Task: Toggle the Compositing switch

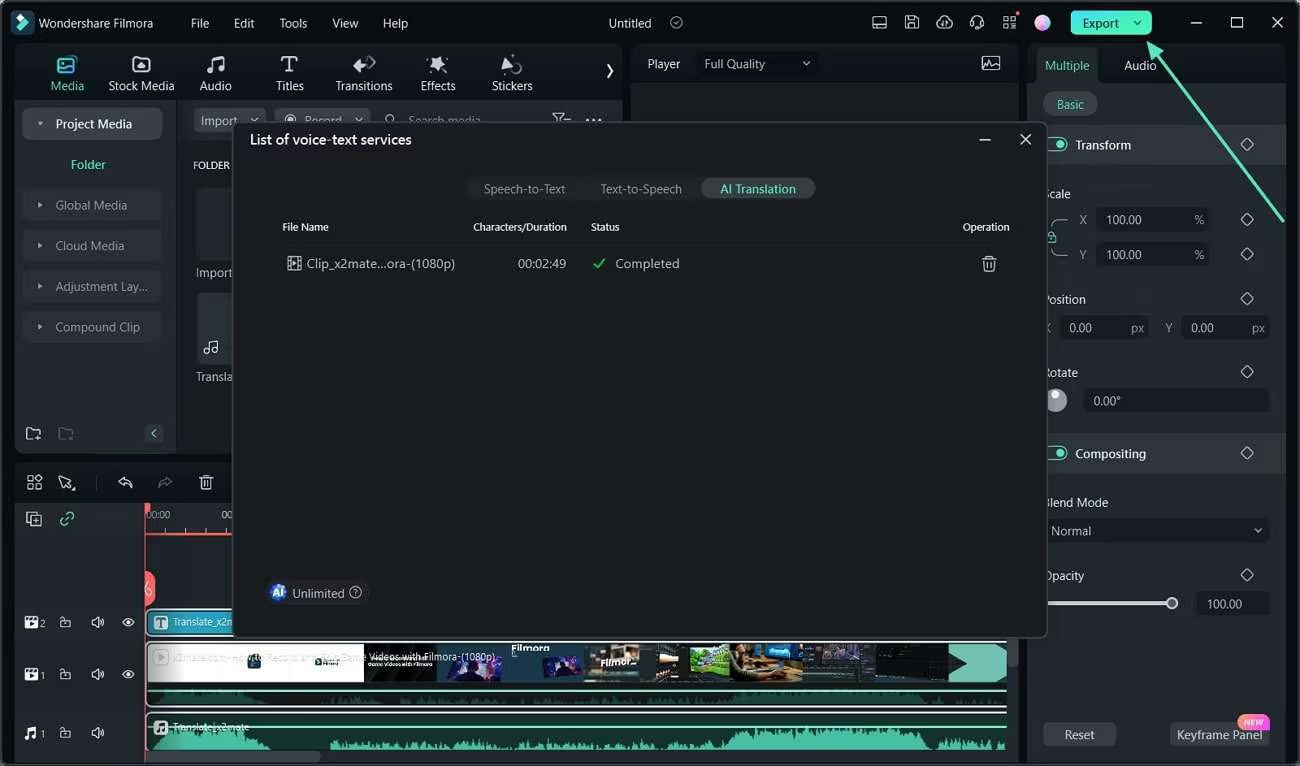Action: (1056, 453)
